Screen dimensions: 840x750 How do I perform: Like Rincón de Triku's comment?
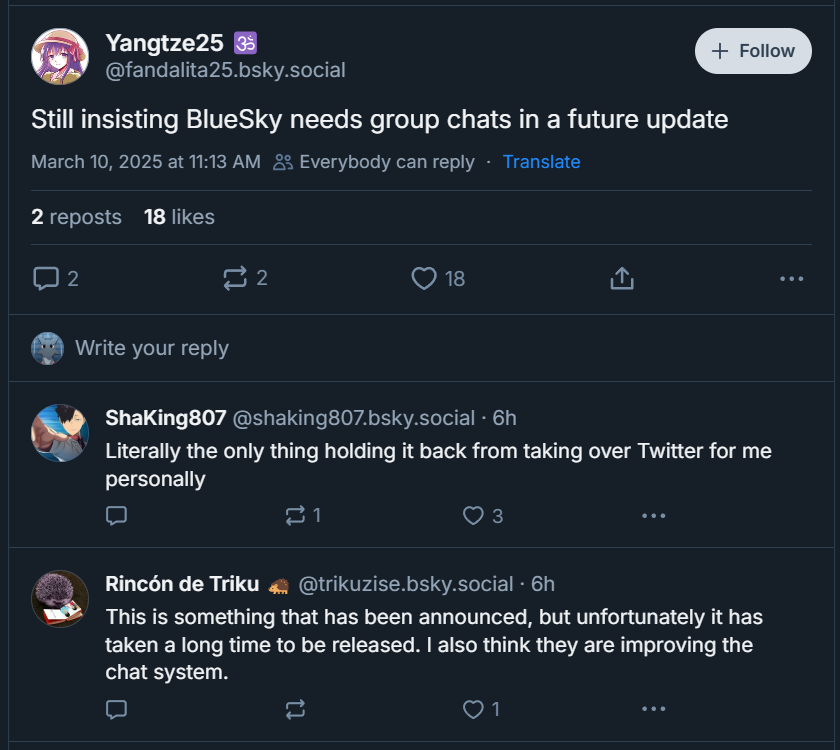[473, 709]
